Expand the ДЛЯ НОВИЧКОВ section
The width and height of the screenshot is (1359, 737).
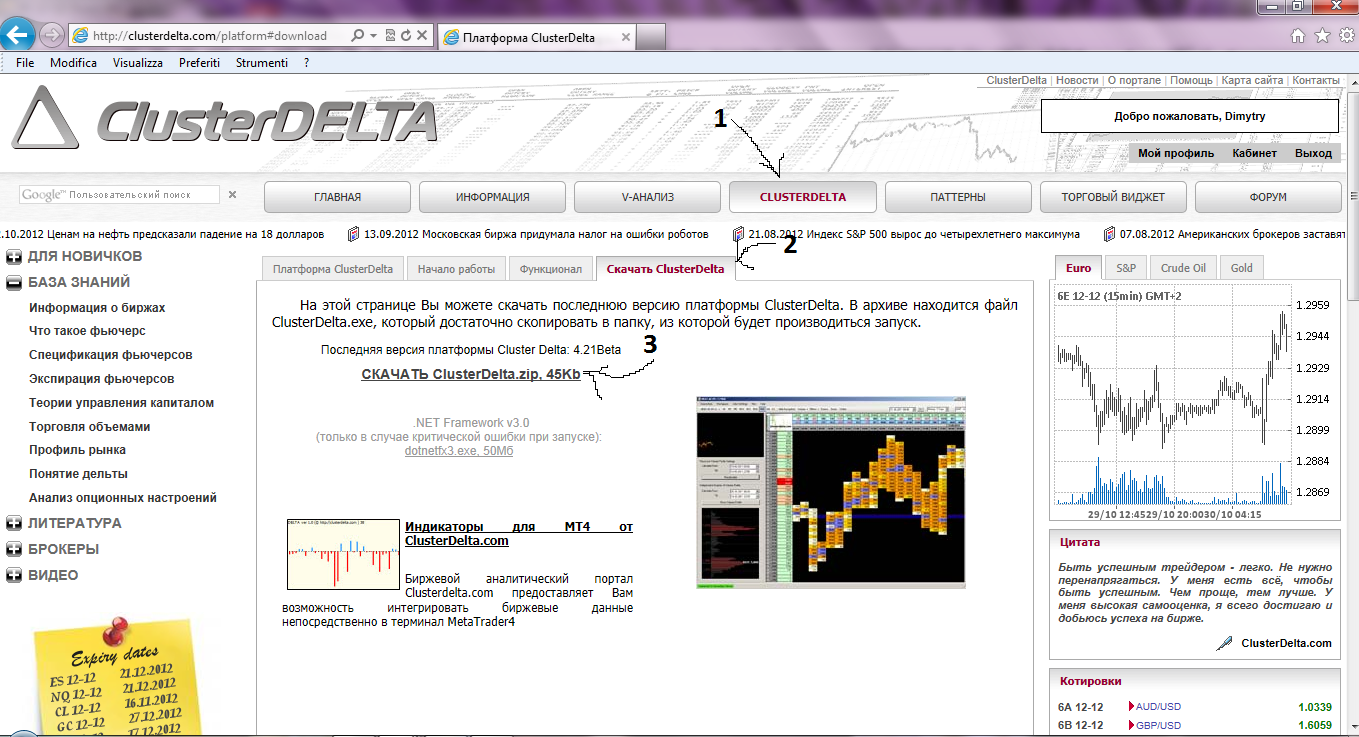14,257
